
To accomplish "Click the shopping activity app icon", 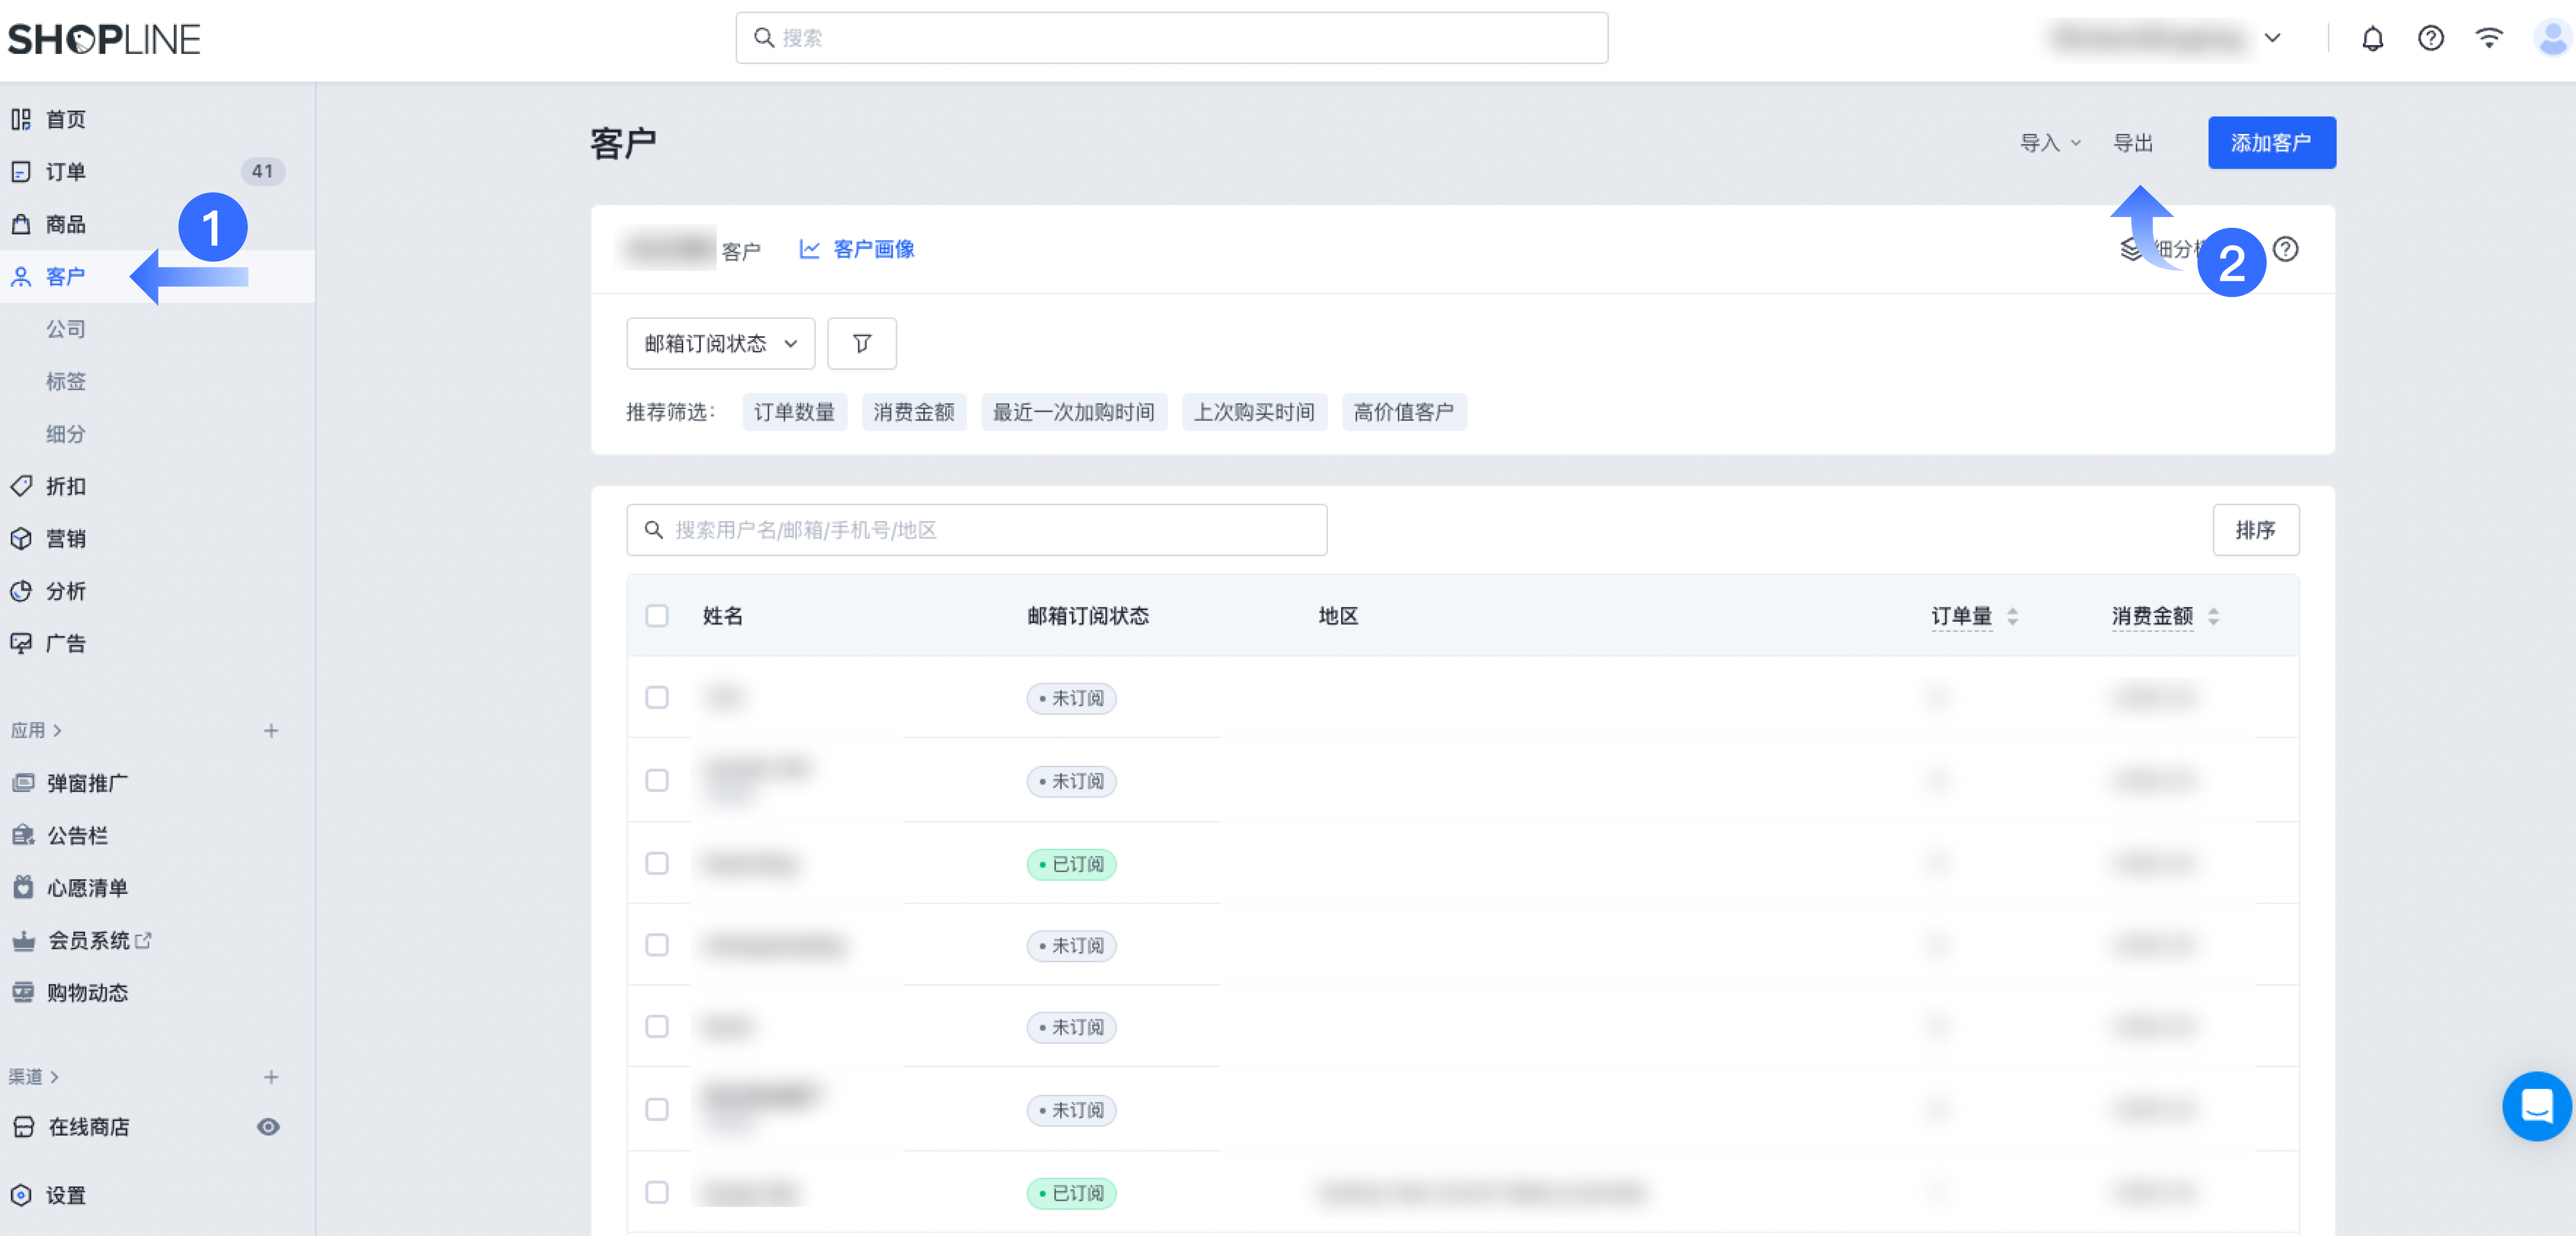I will [23, 992].
